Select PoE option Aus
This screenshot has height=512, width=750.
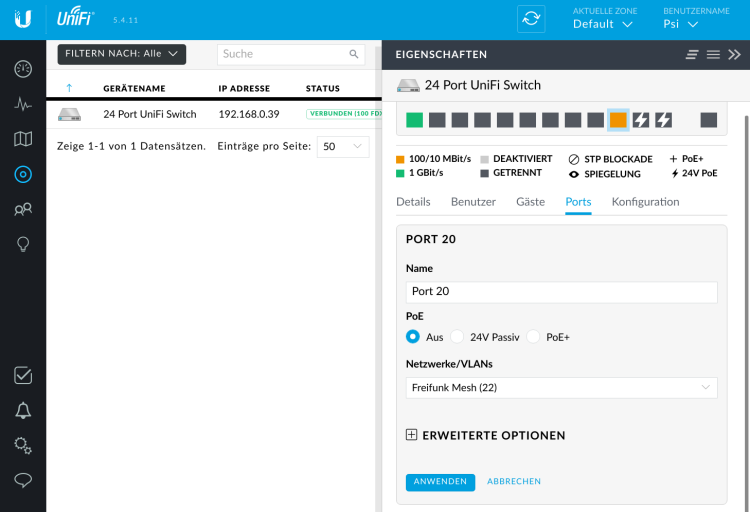point(413,336)
